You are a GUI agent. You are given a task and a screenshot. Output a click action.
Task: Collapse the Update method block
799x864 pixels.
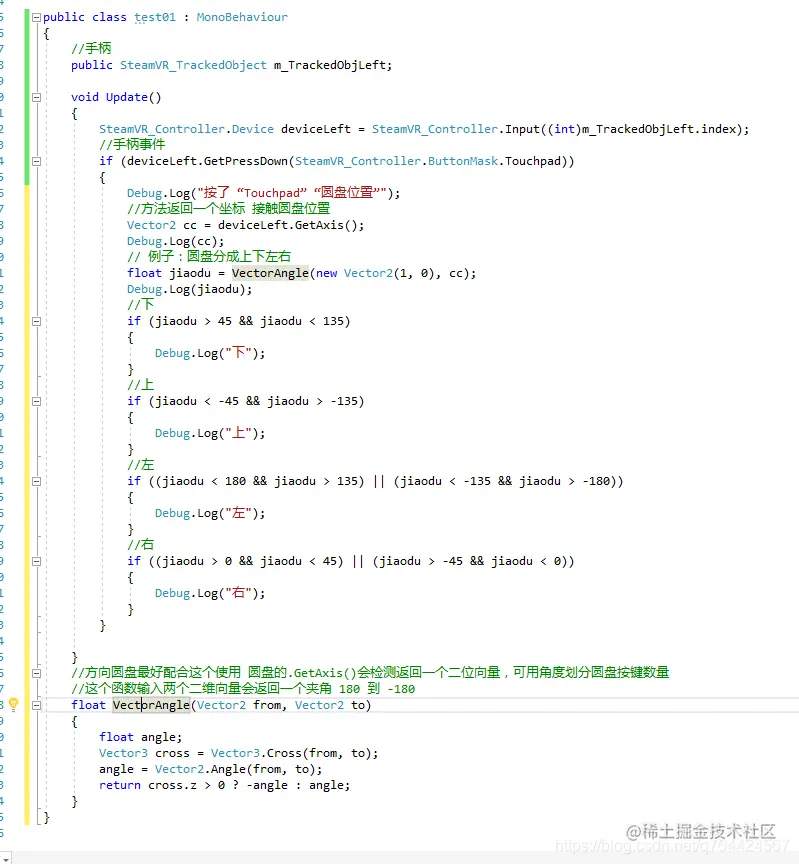pyautogui.click(x=36, y=98)
